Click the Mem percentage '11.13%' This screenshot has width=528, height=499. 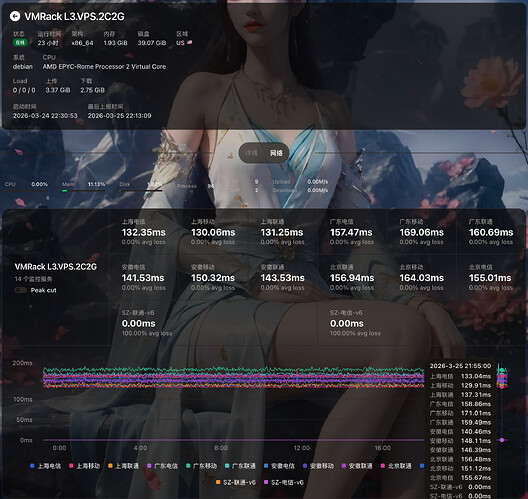(97, 184)
